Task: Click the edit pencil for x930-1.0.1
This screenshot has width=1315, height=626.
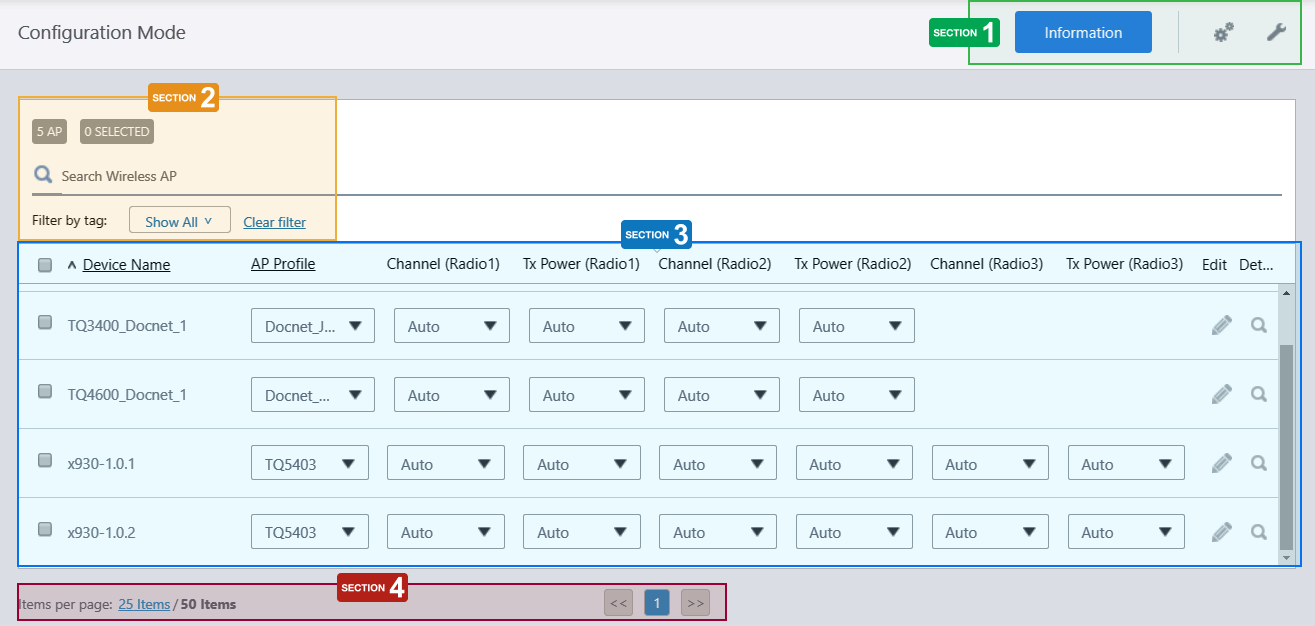Action: pyautogui.click(x=1221, y=463)
